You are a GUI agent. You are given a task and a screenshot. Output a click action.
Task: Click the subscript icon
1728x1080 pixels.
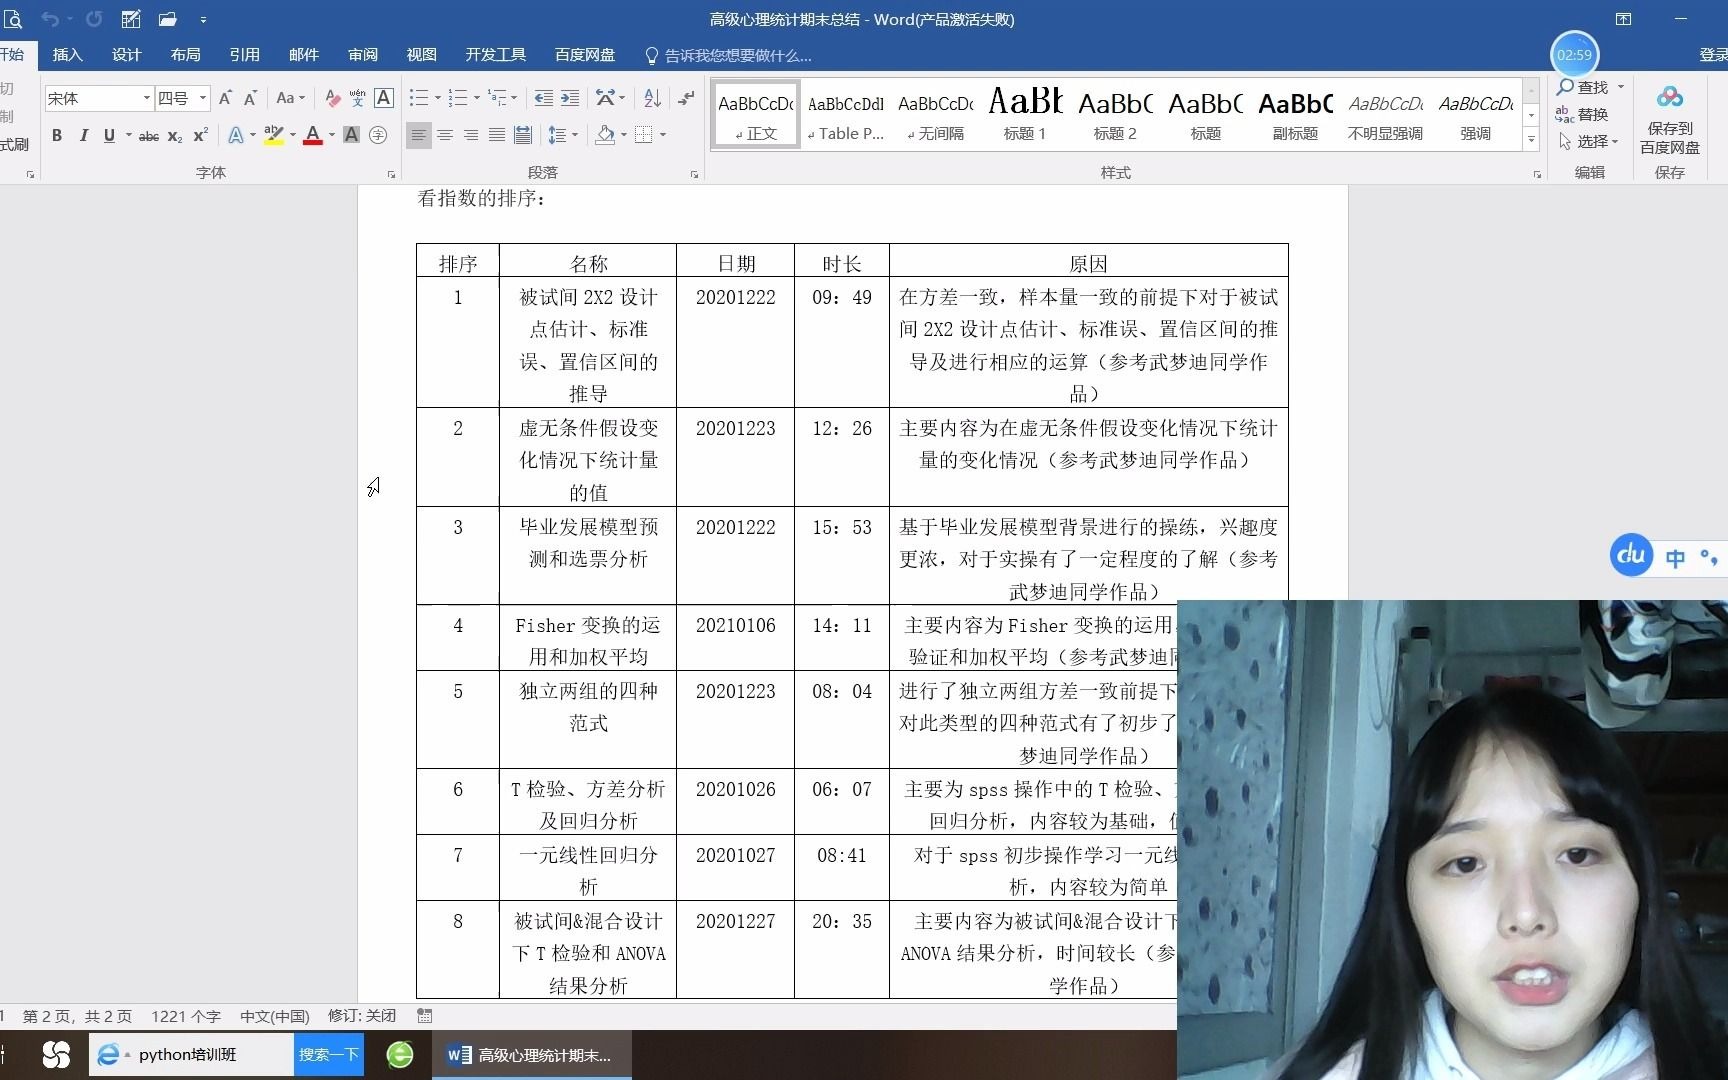(x=173, y=135)
